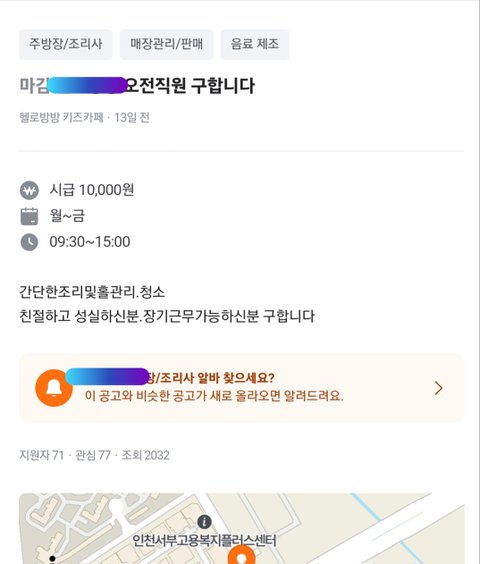Click the 시급 10,000원 wage text

[x=92, y=190]
